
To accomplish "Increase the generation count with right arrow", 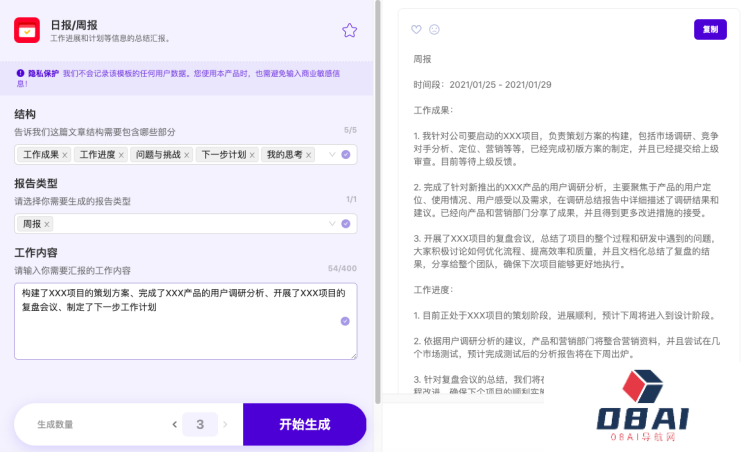I will pos(225,424).
